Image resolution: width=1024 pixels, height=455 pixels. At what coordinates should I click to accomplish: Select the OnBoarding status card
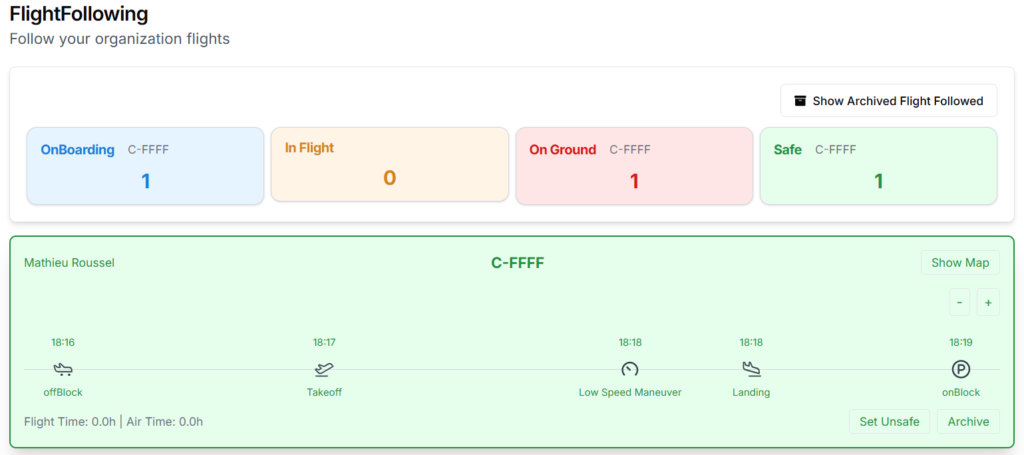click(145, 166)
